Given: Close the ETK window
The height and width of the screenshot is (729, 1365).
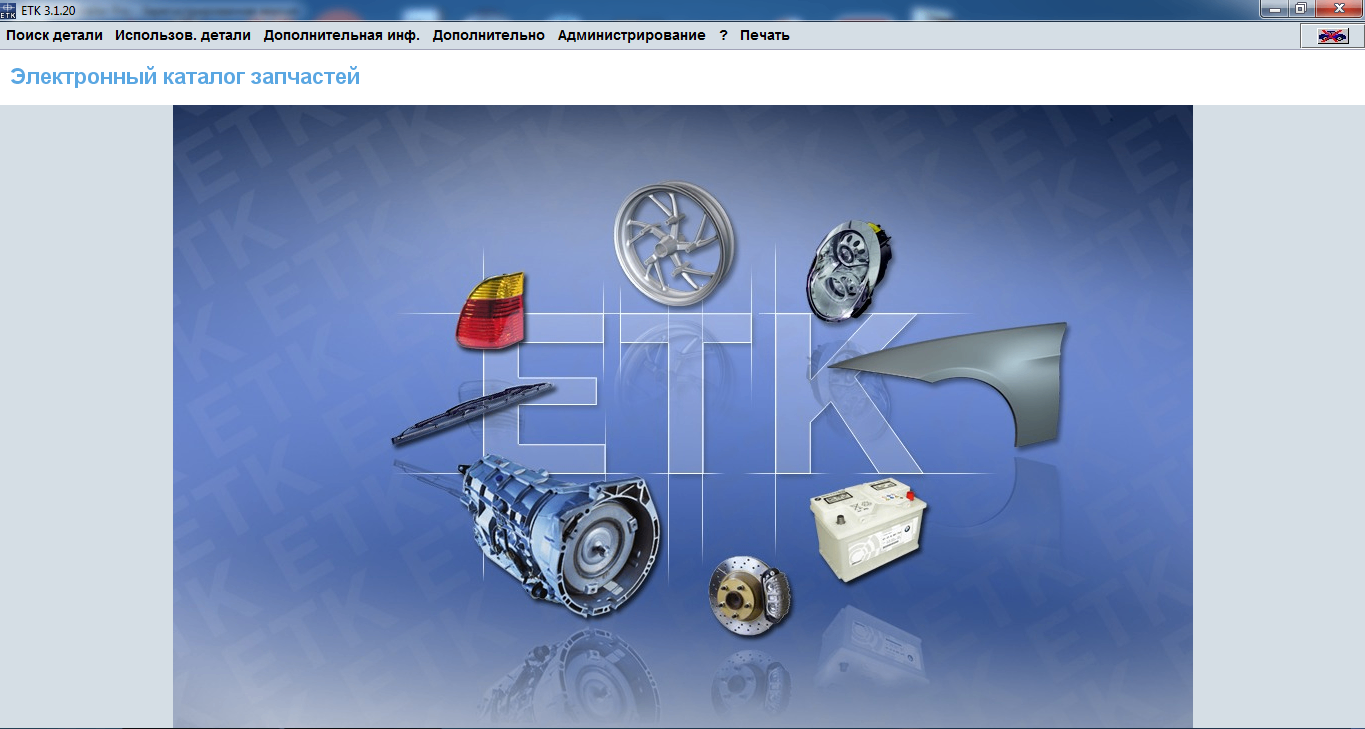Looking at the screenshot, I should (1337, 8).
